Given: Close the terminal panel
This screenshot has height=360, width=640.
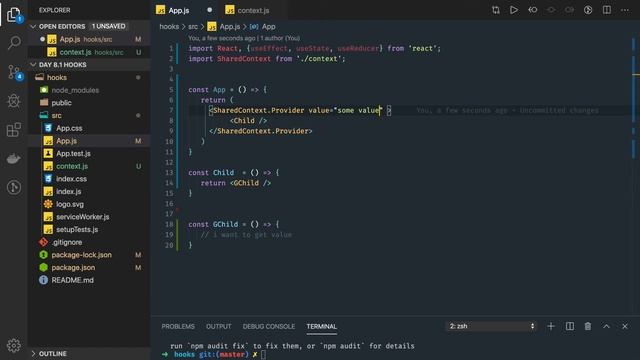Looking at the screenshot, I should coord(624,326).
